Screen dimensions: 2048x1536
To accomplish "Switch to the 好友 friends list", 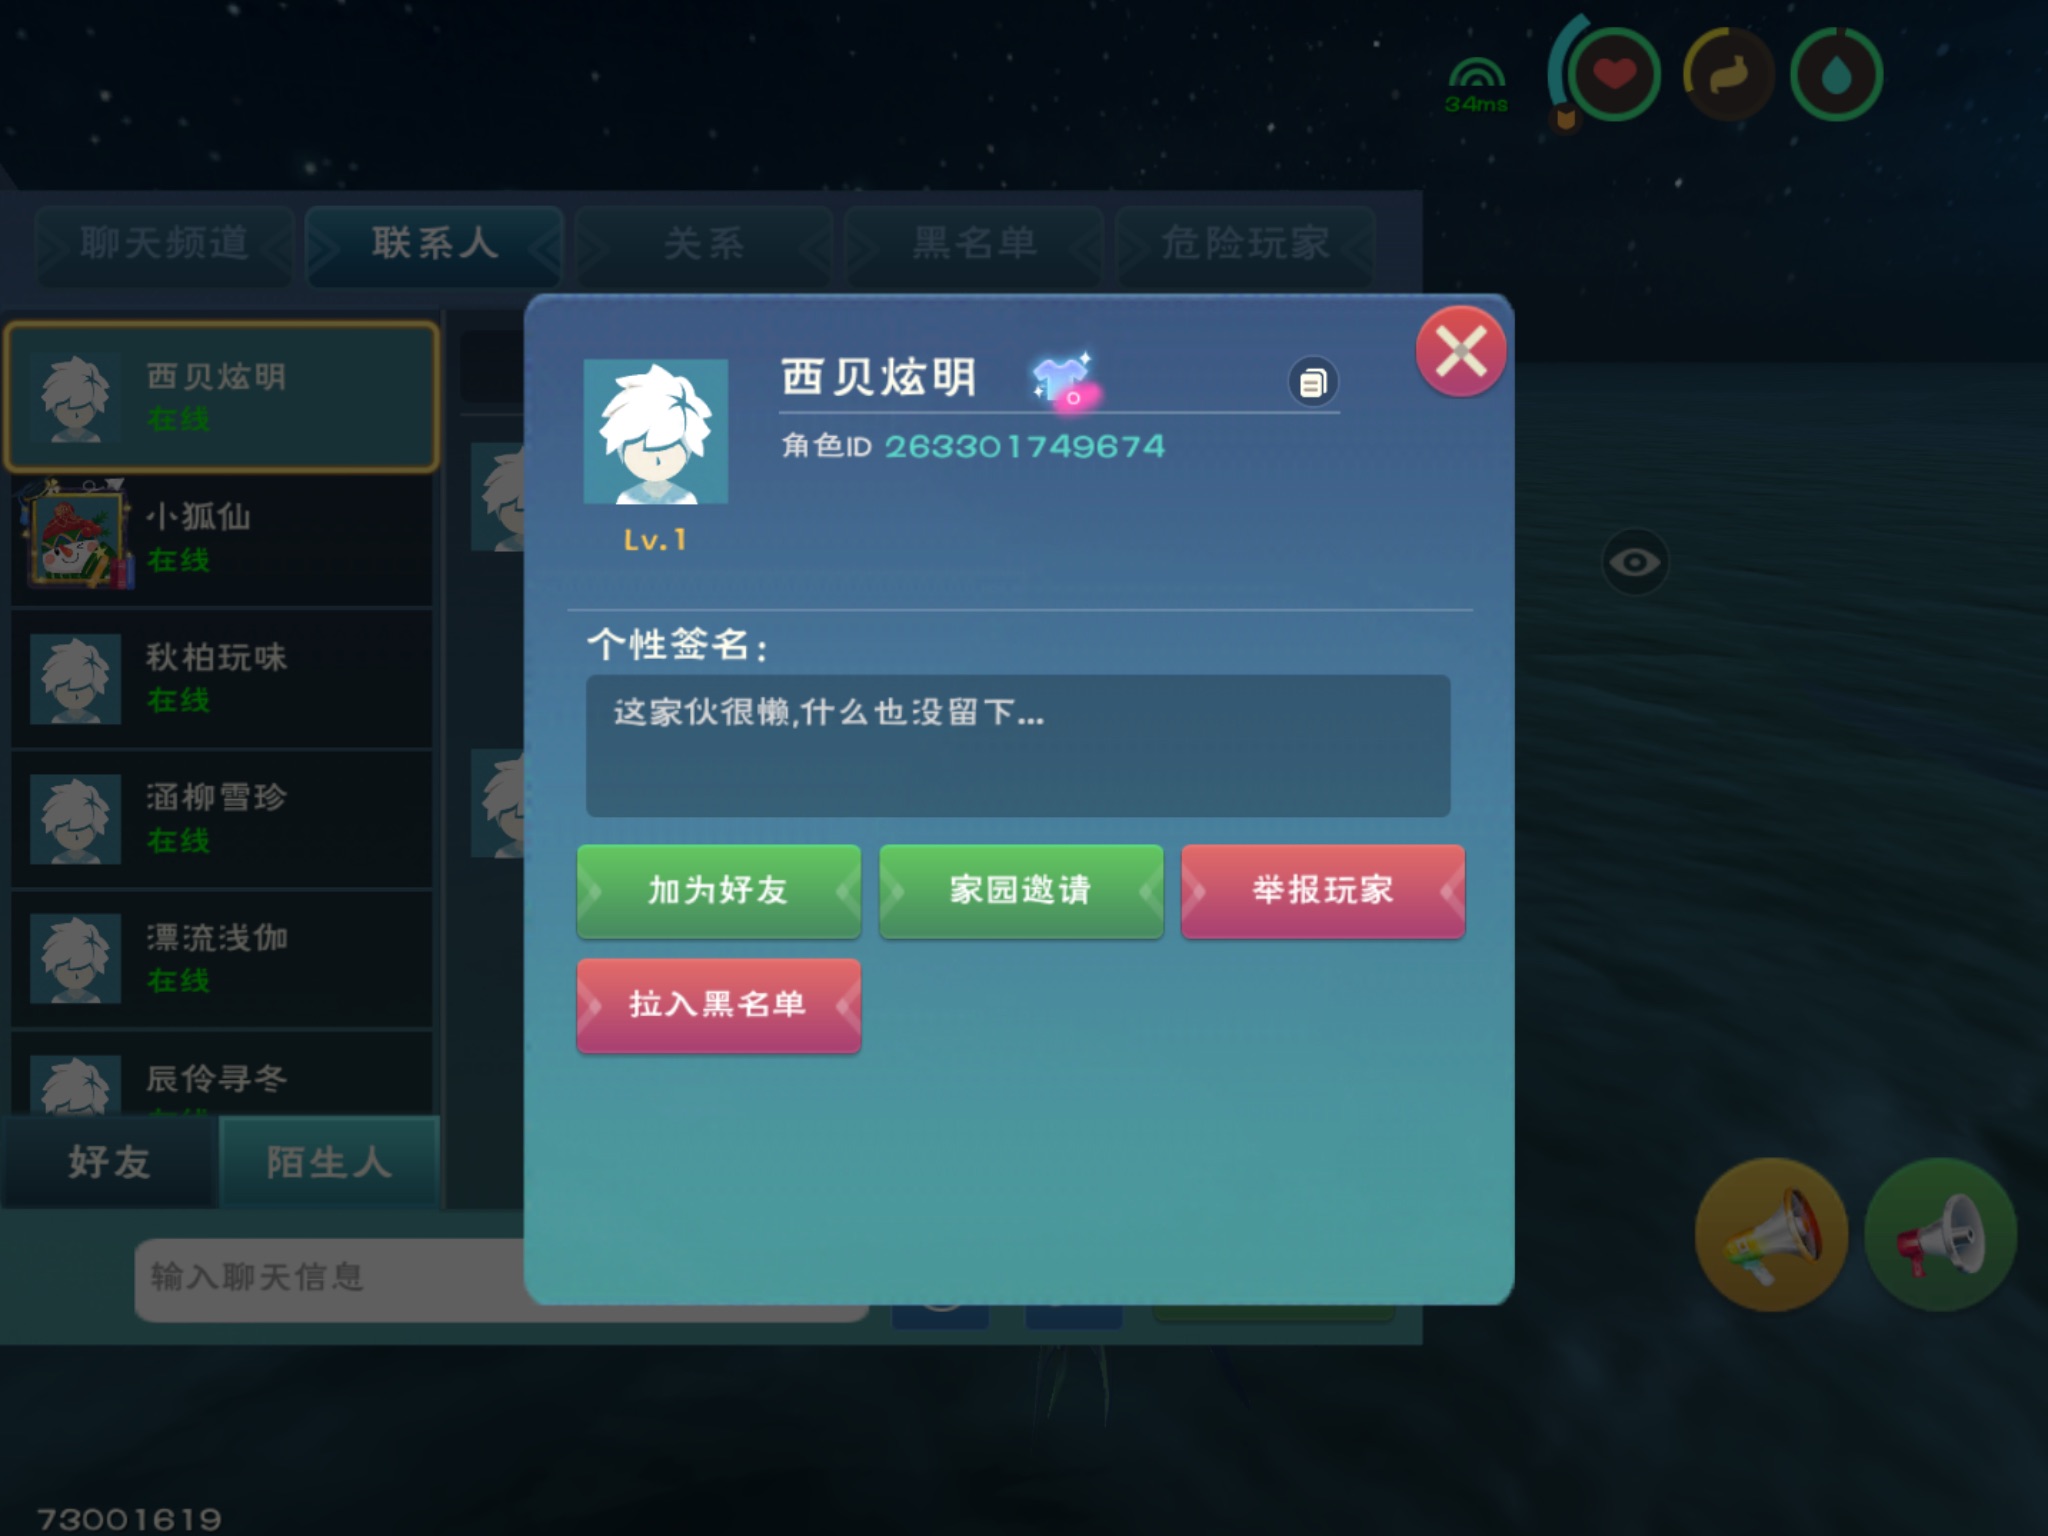I will tap(110, 1162).
